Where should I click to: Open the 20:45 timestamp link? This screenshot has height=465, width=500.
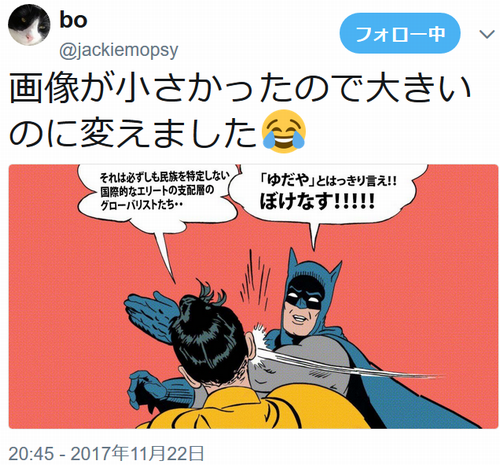click(31, 454)
